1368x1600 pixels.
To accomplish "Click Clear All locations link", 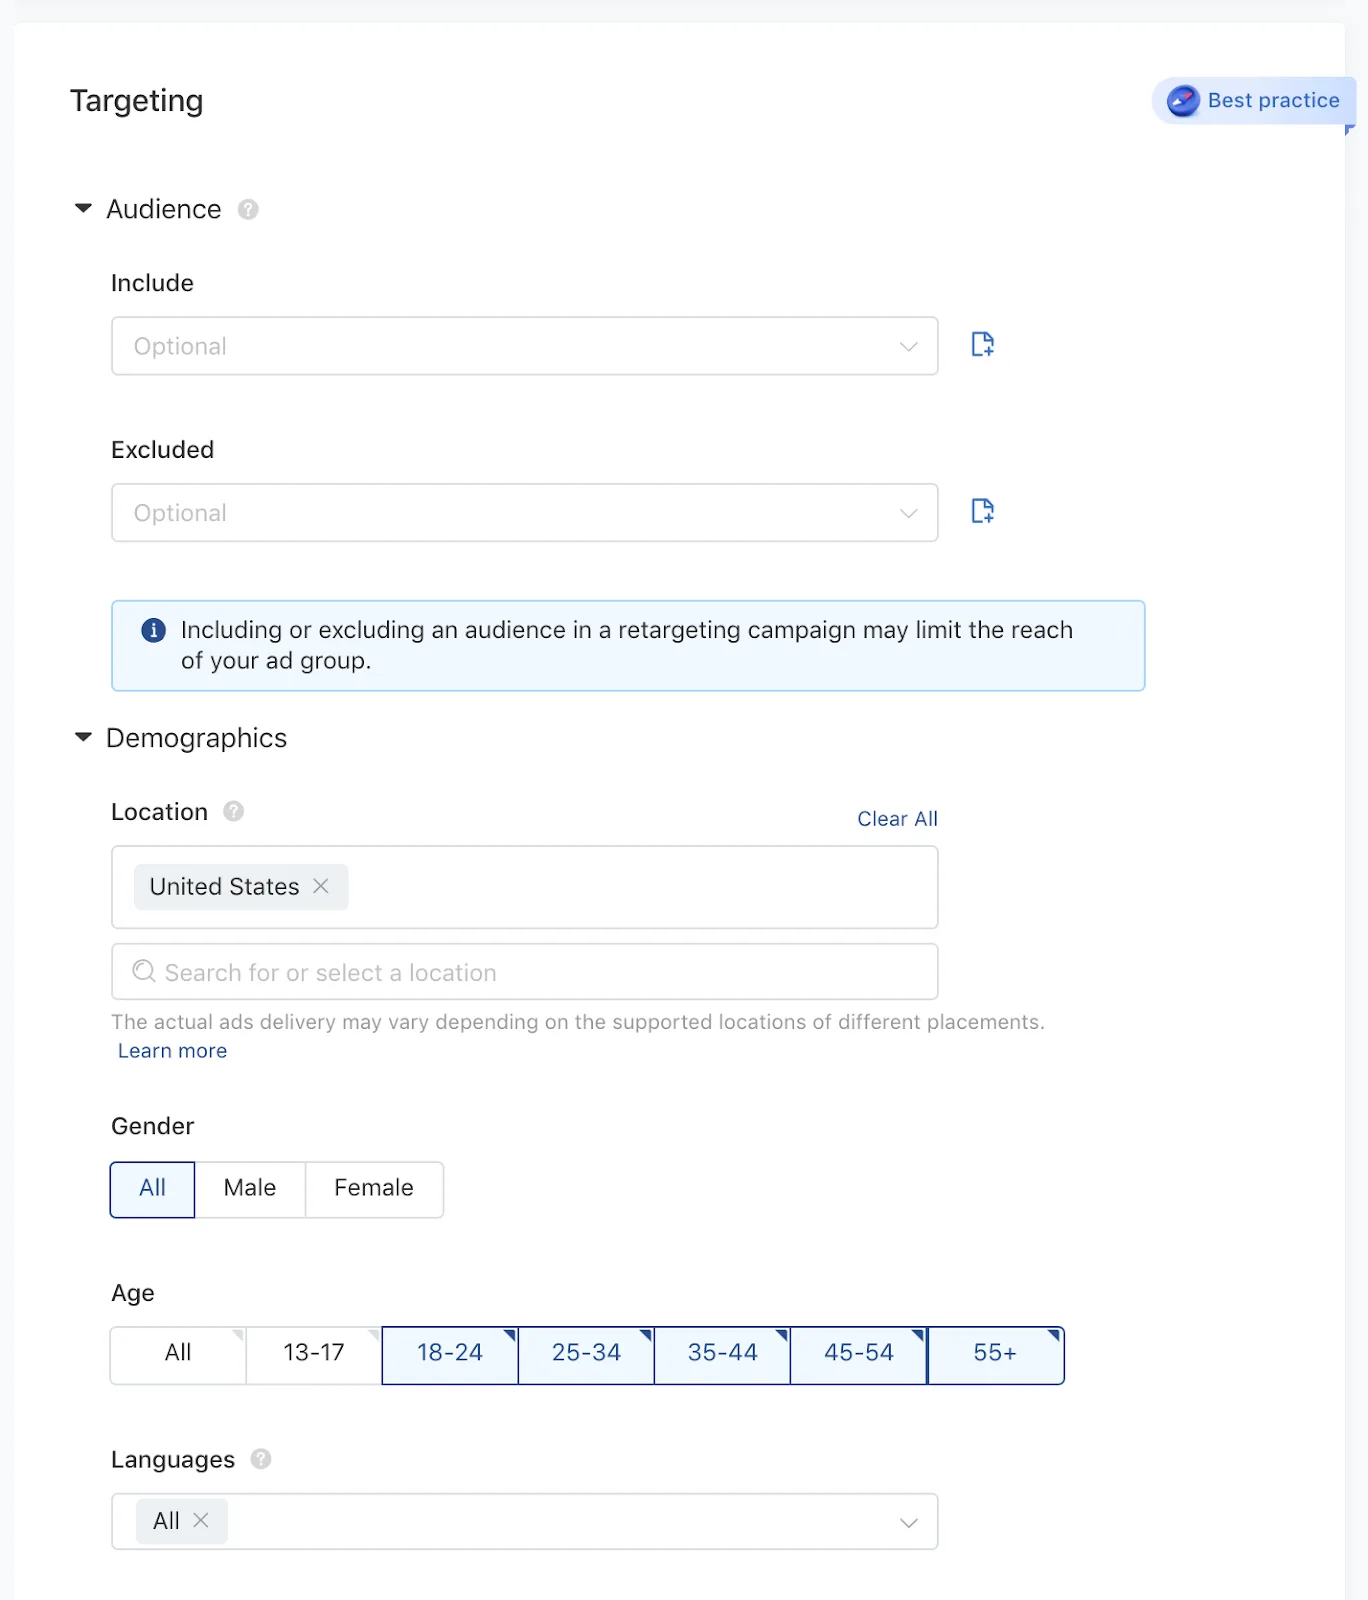I will [897, 819].
